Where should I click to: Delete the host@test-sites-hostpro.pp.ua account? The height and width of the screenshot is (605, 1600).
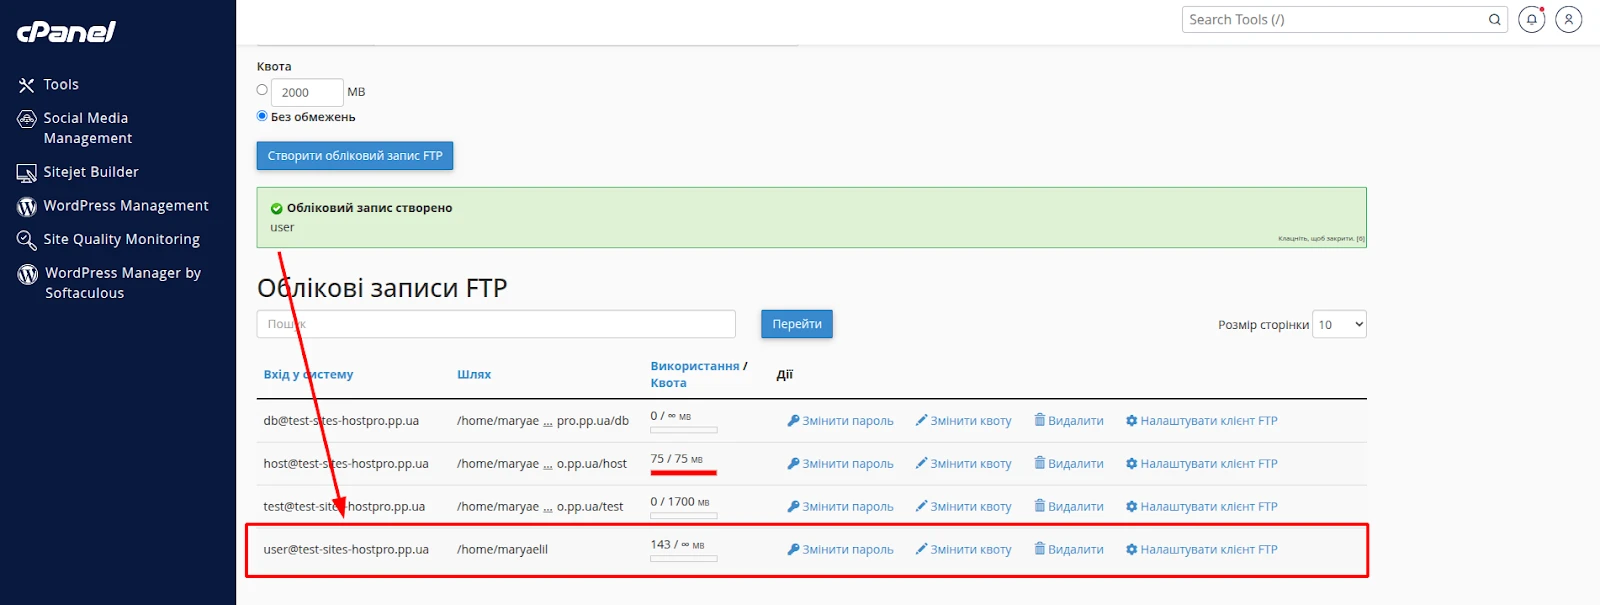point(1069,464)
